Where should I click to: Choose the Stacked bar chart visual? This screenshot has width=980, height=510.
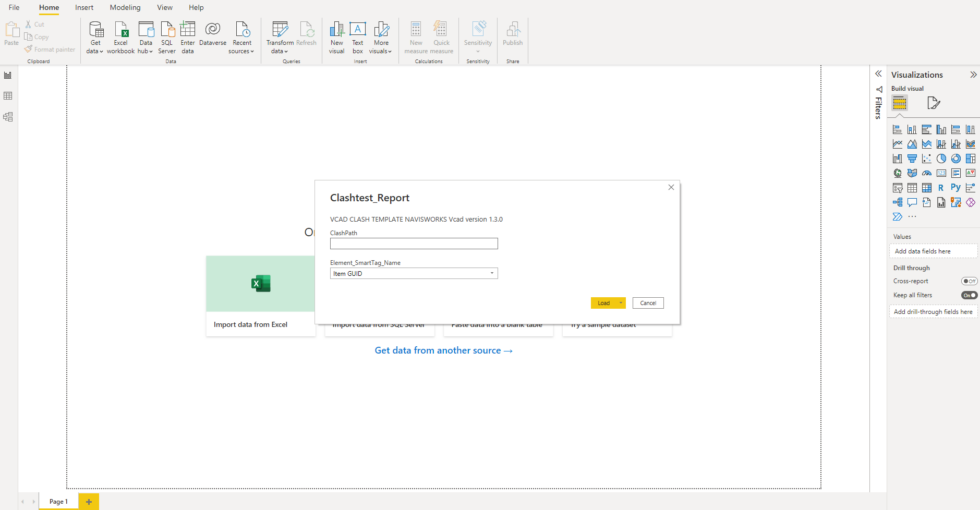(x=898, y=129)
